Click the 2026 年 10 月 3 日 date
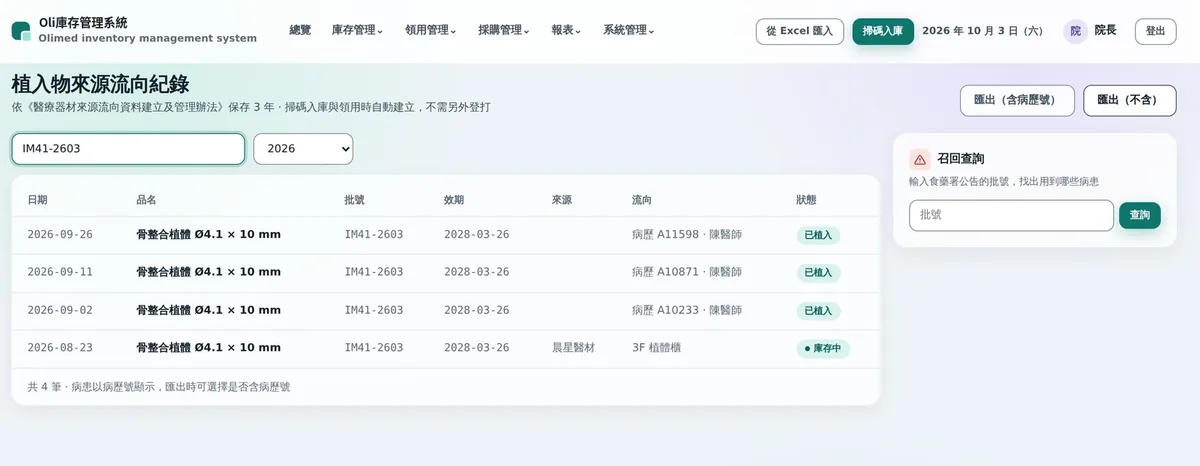The width and height of the screenshot is (1200, 466). pos(982,31)
